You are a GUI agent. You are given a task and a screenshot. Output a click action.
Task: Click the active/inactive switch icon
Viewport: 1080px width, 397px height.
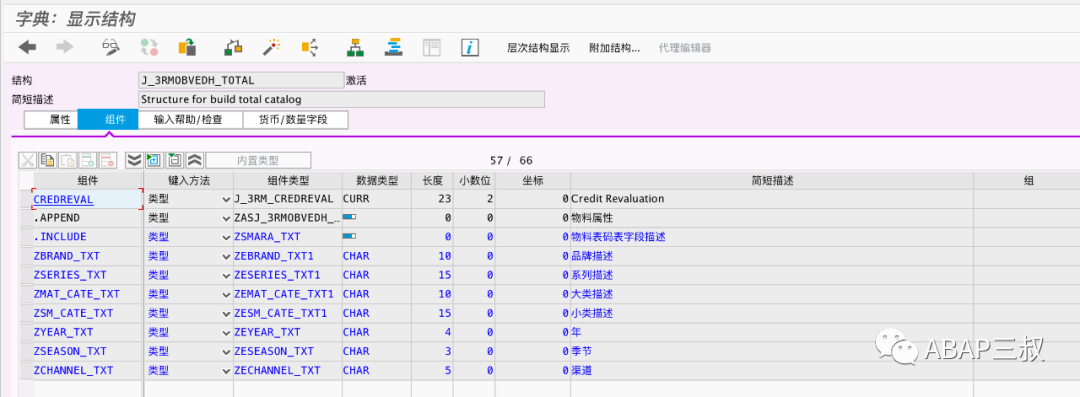(149, 47)
